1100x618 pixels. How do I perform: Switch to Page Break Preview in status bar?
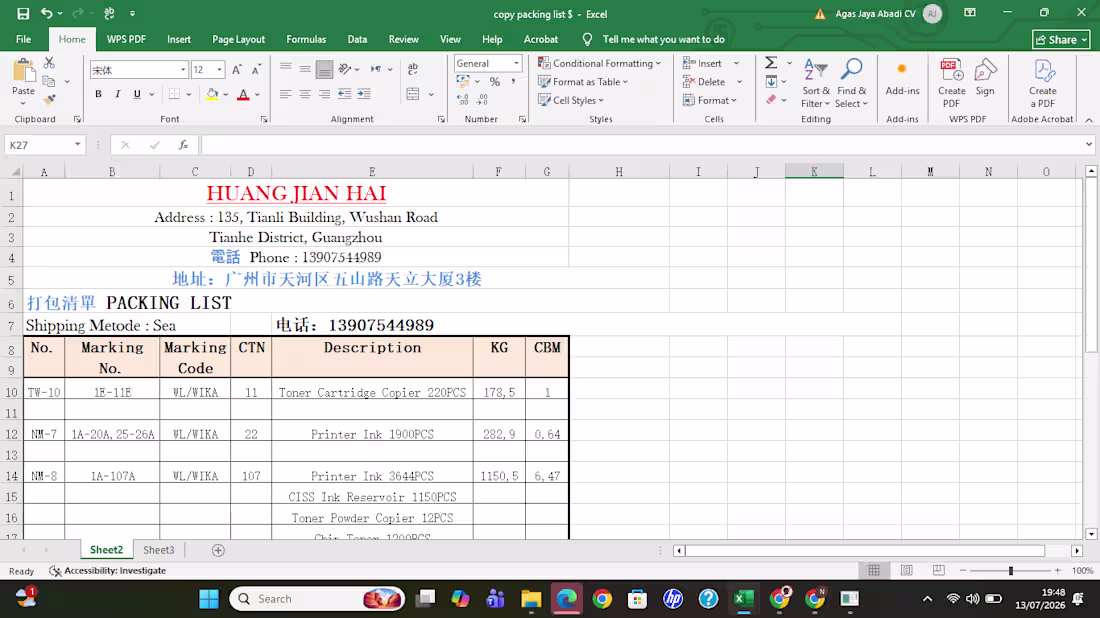tap(939, 570)
